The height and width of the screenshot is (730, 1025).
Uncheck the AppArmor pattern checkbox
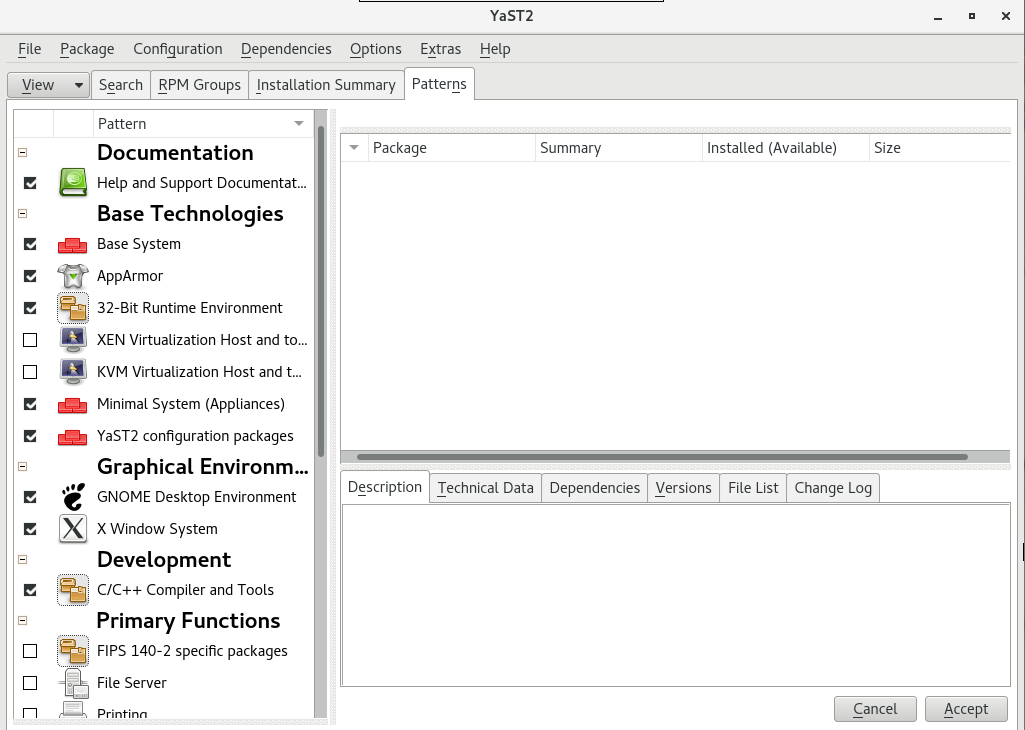click(30, 276)
